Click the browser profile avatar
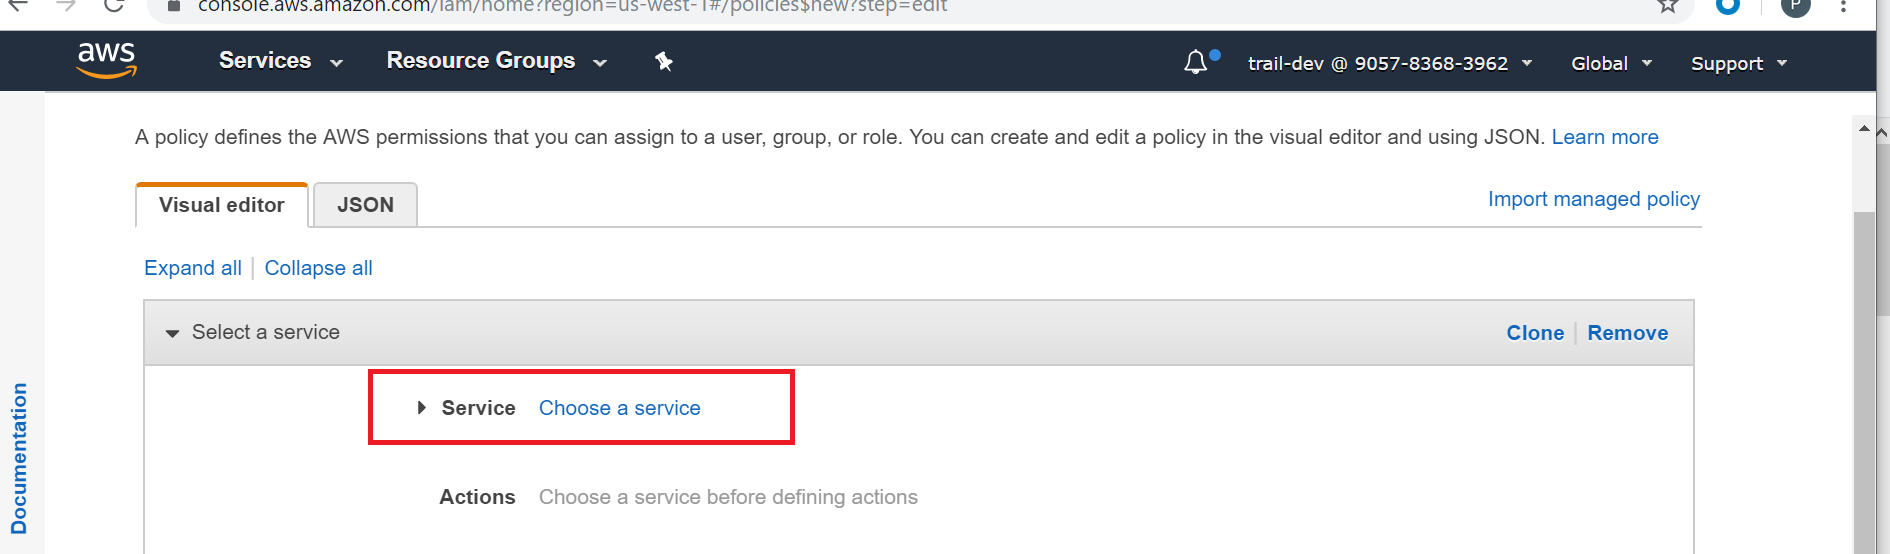This screenshot has width=1890, height=554. (x=1796, y=7)
